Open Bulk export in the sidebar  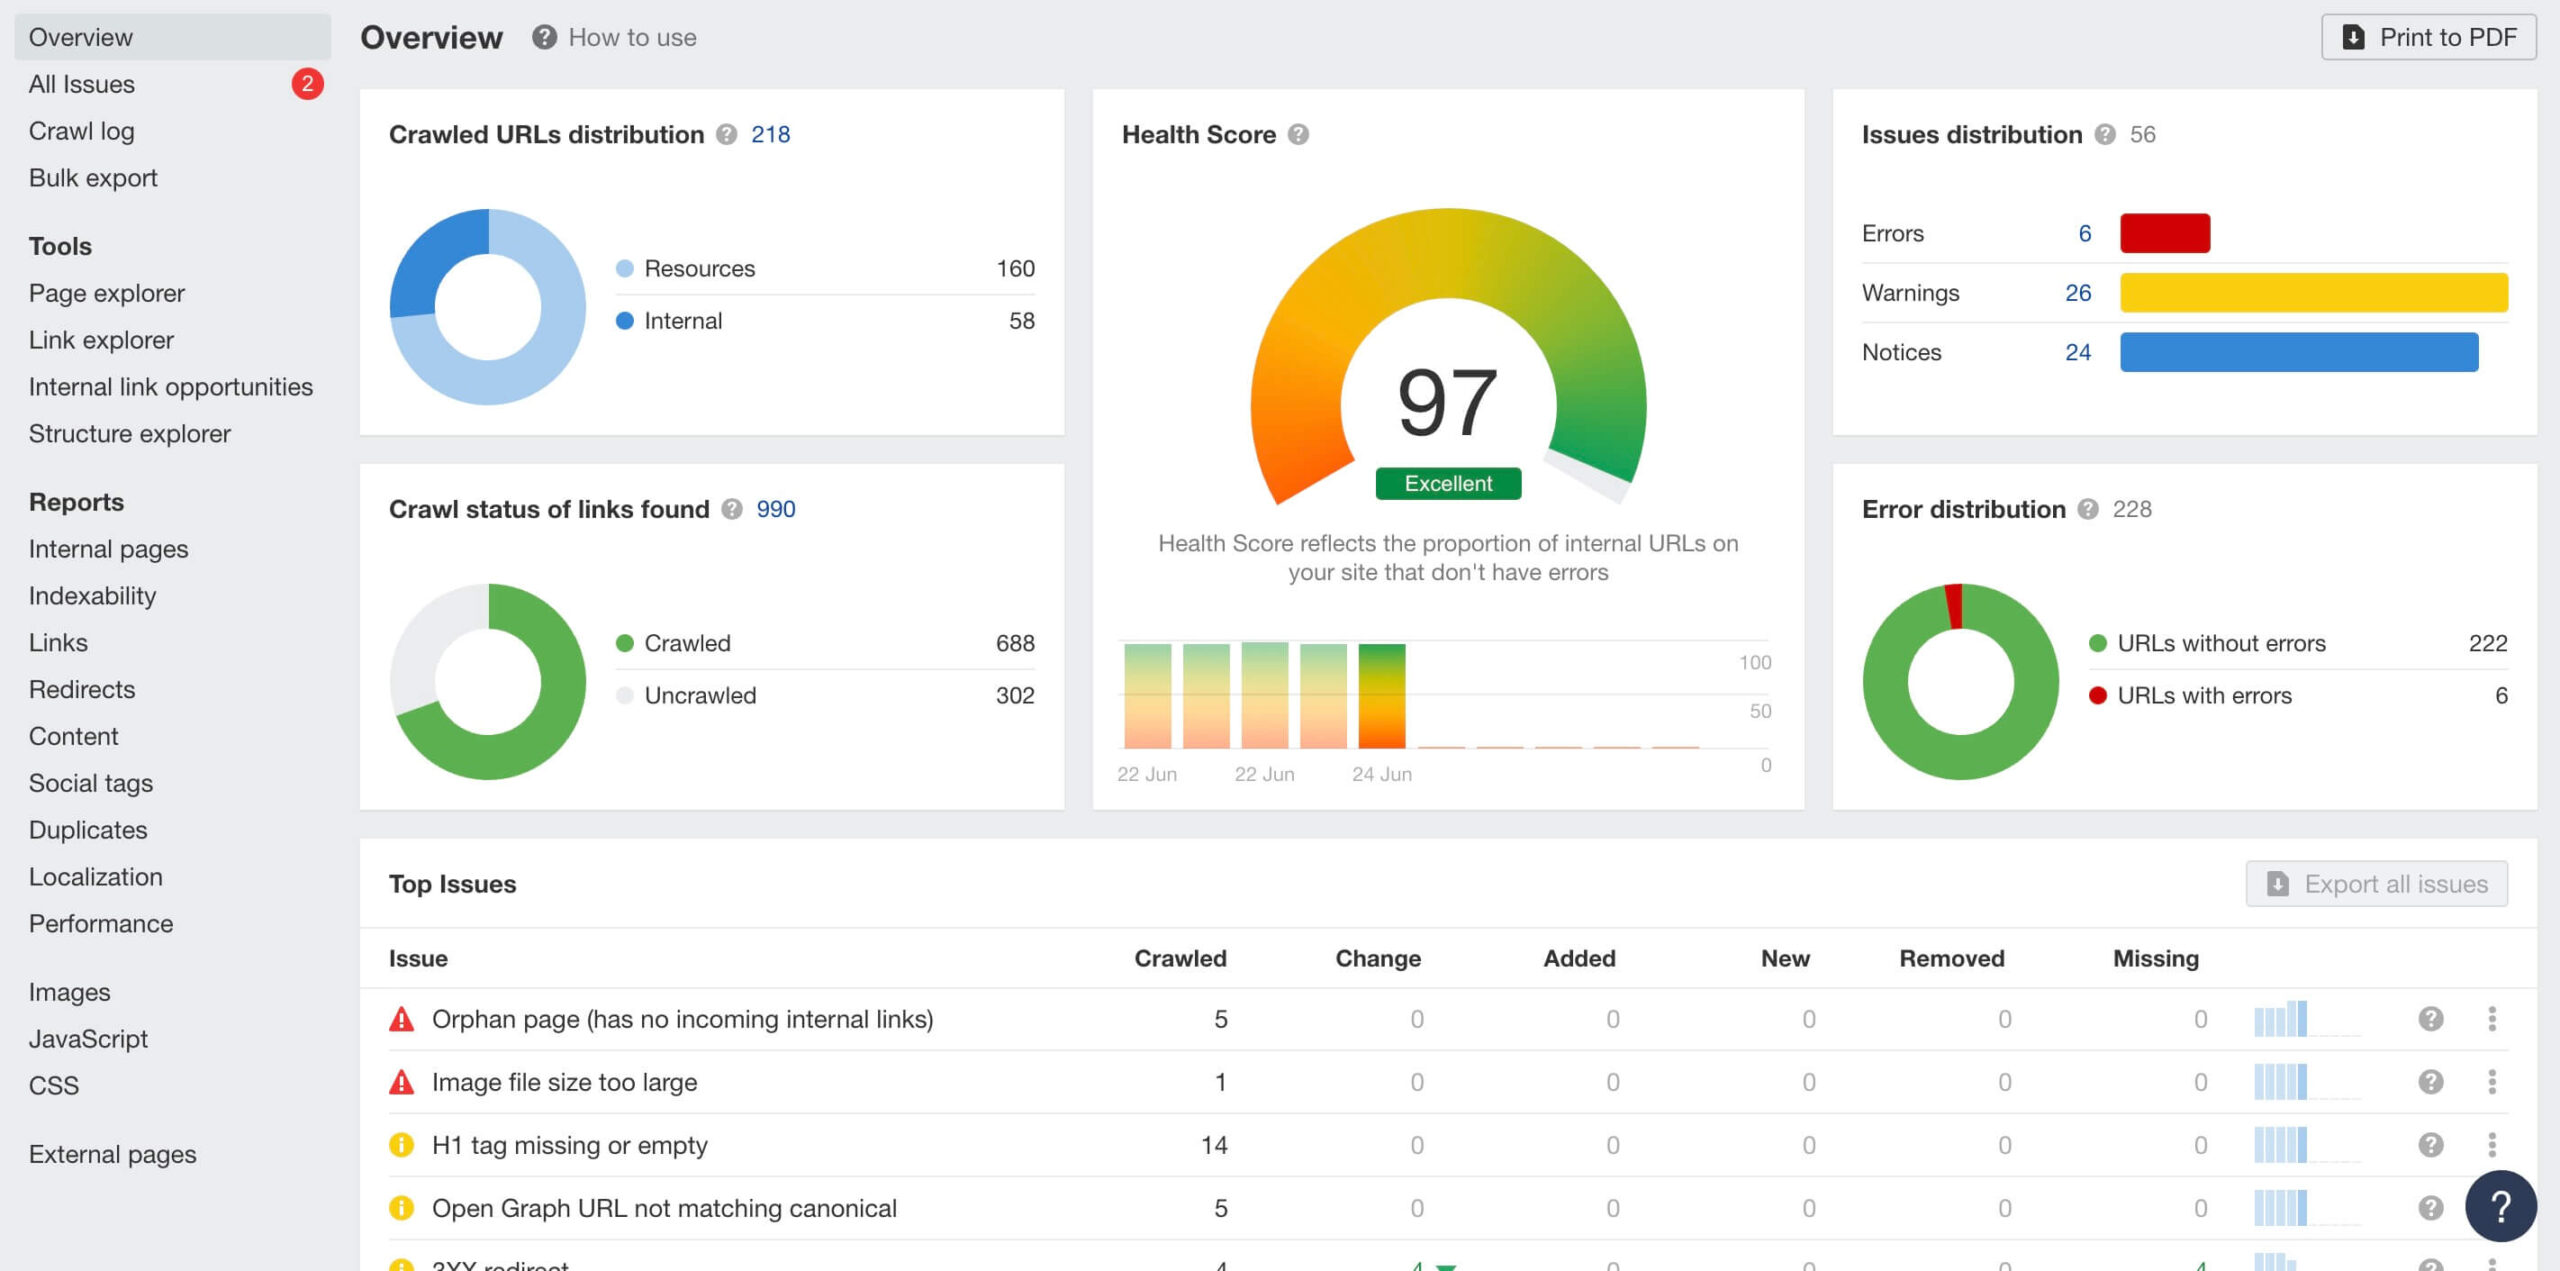click(x=93, y=178)
